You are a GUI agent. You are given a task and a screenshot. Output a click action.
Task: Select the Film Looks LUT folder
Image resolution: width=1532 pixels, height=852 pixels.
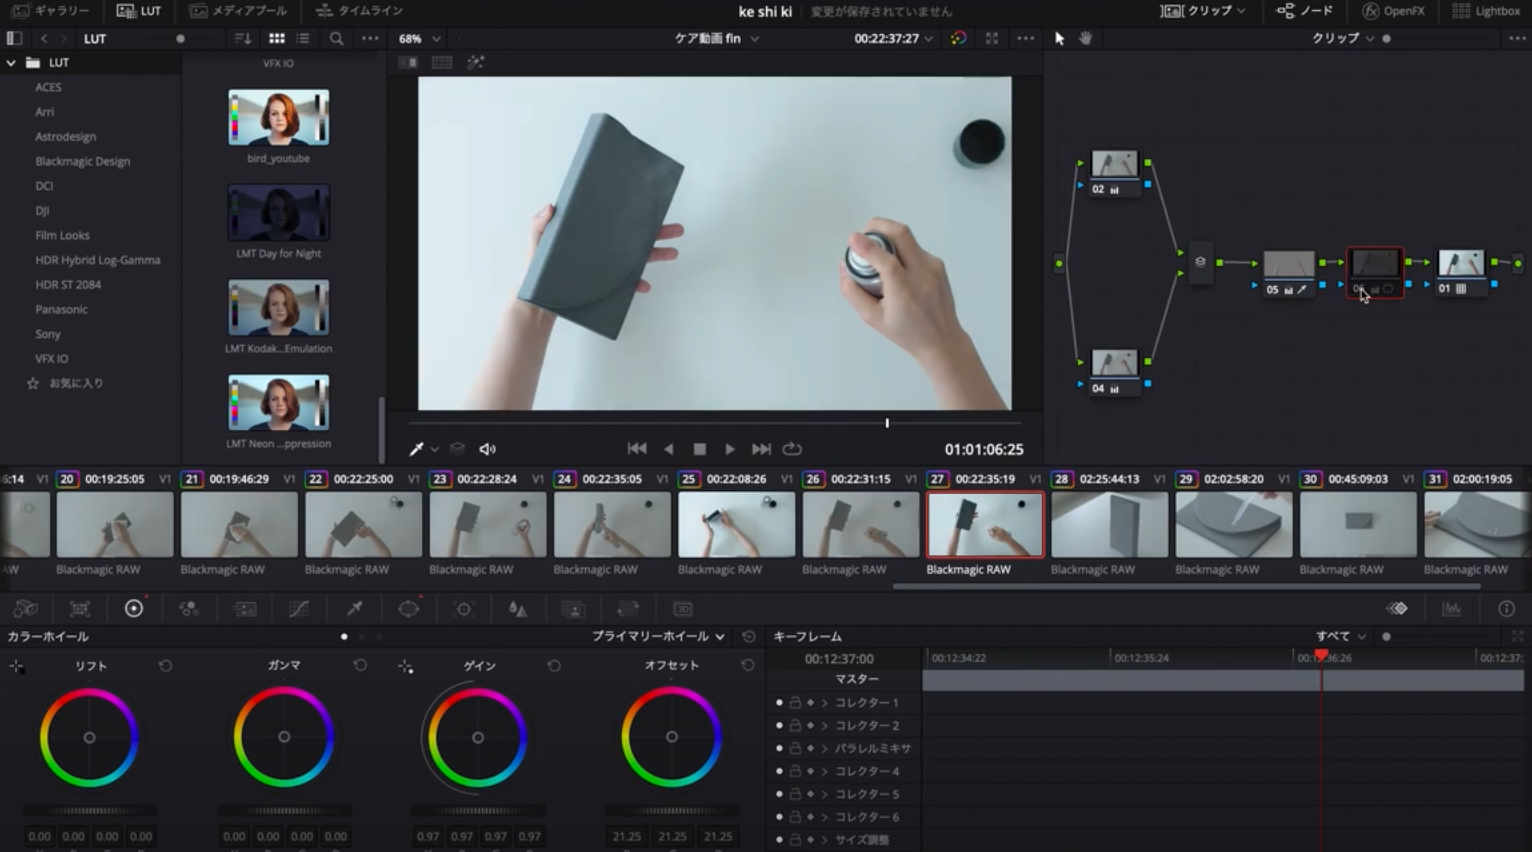tap(62, 235)
